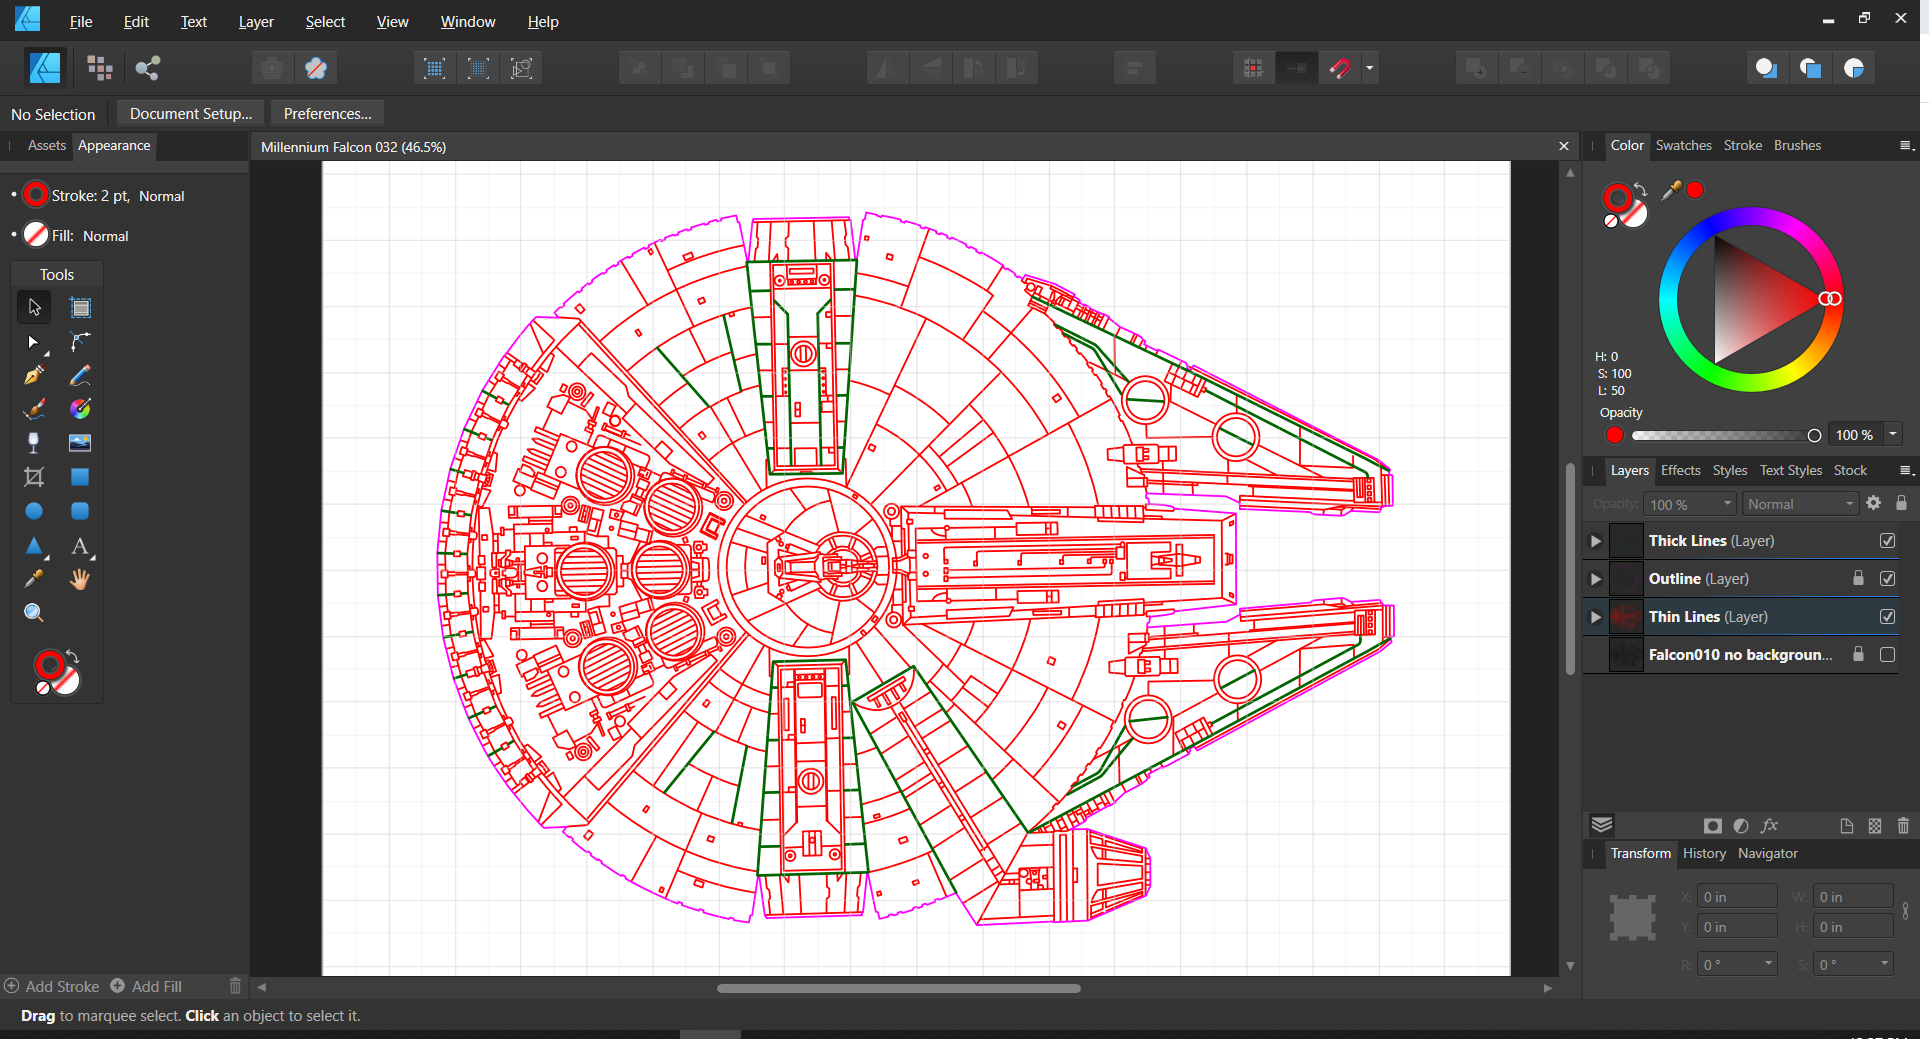Toggle the snapping magnet icon
The width and height of the screenshot is (1929, 1039).
(x=1340, y=68)
